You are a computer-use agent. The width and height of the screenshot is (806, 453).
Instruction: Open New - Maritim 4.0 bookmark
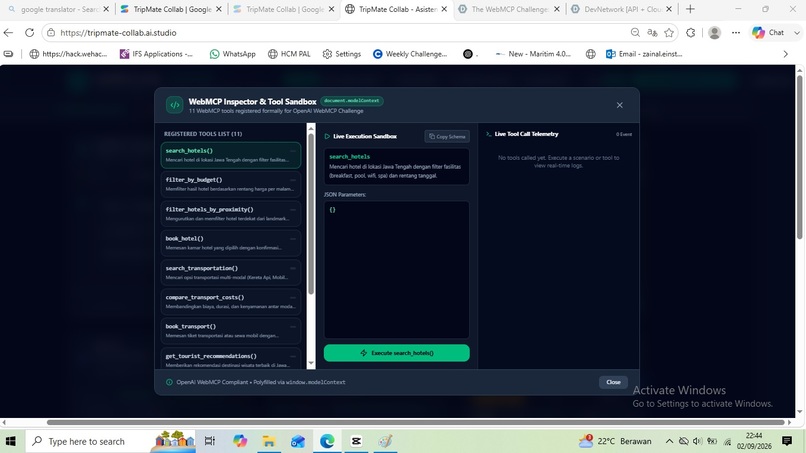[533, 54]
